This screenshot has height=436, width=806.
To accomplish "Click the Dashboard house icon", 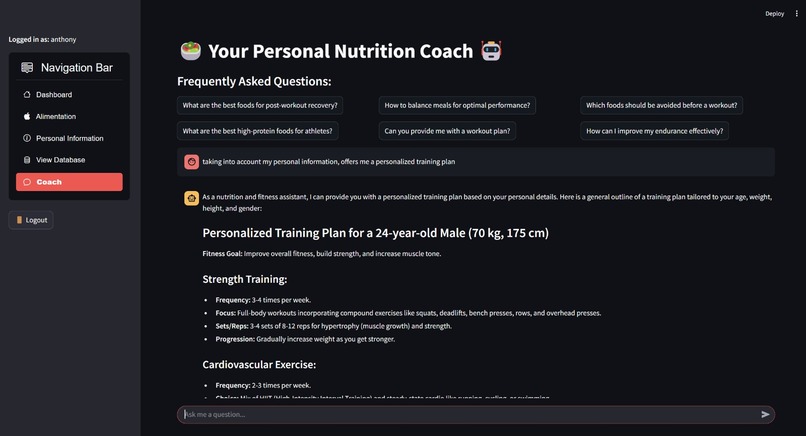I will [x=27, y=95].
